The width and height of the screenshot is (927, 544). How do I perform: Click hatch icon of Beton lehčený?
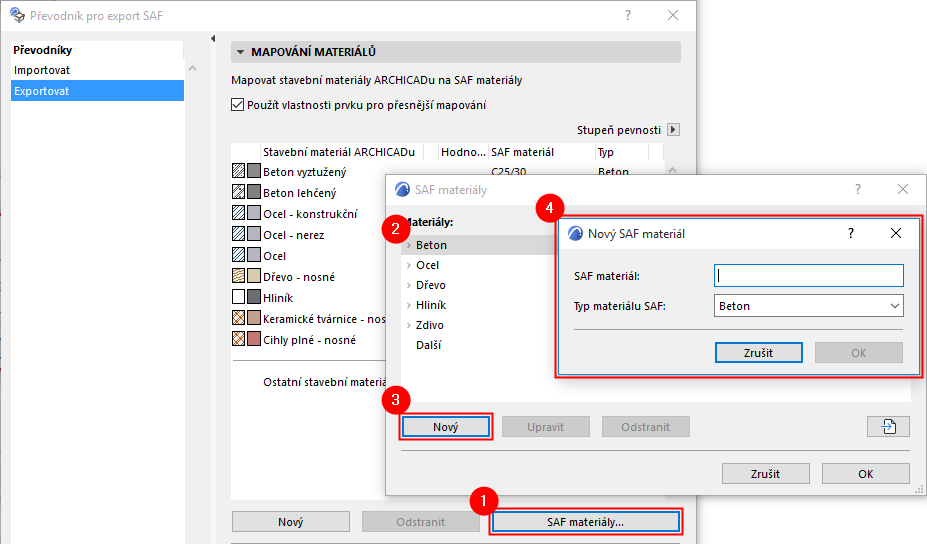pyautogui.click(x=238, y=192)
